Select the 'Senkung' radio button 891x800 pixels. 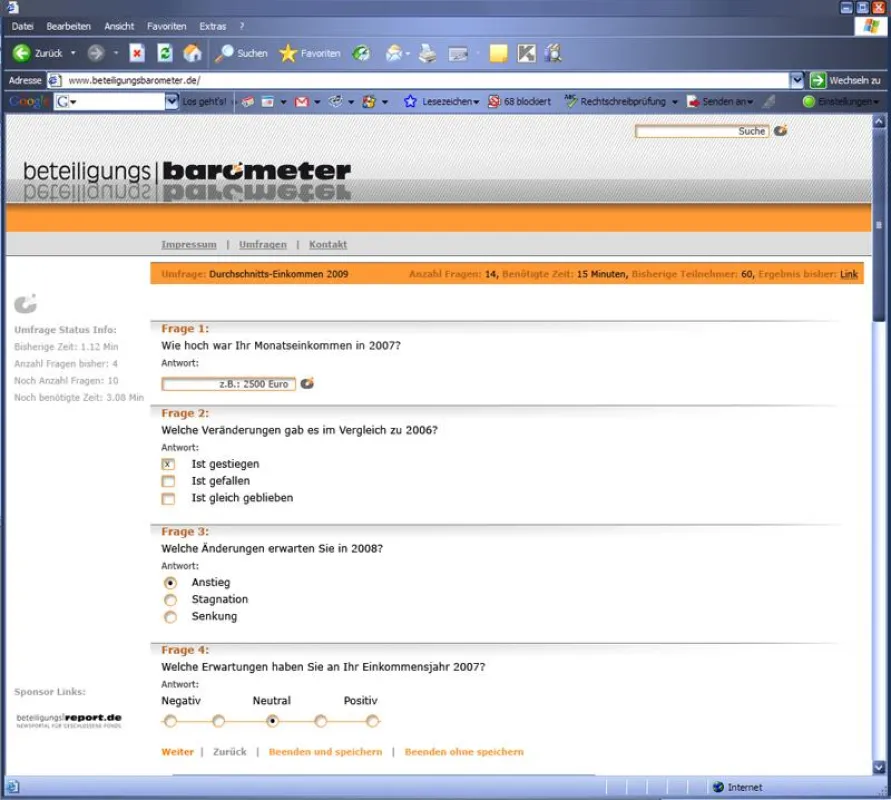coord(170,617)
